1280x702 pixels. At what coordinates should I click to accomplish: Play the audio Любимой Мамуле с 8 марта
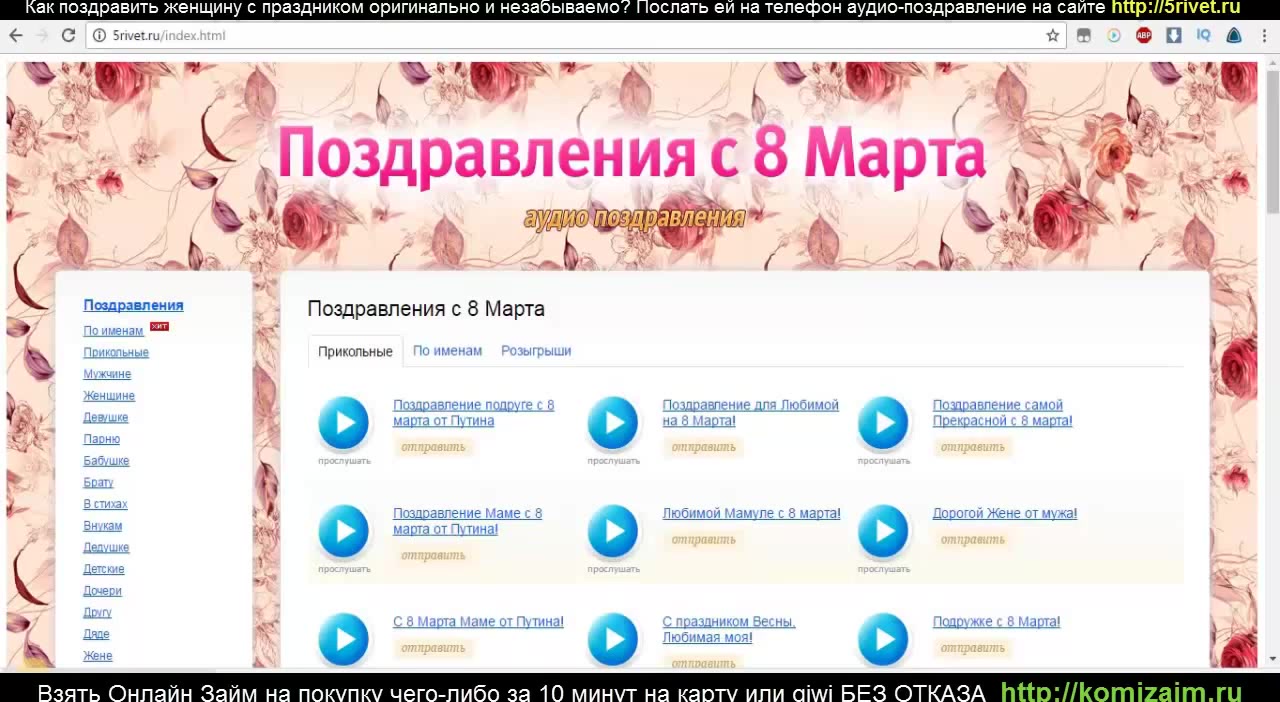613,530
